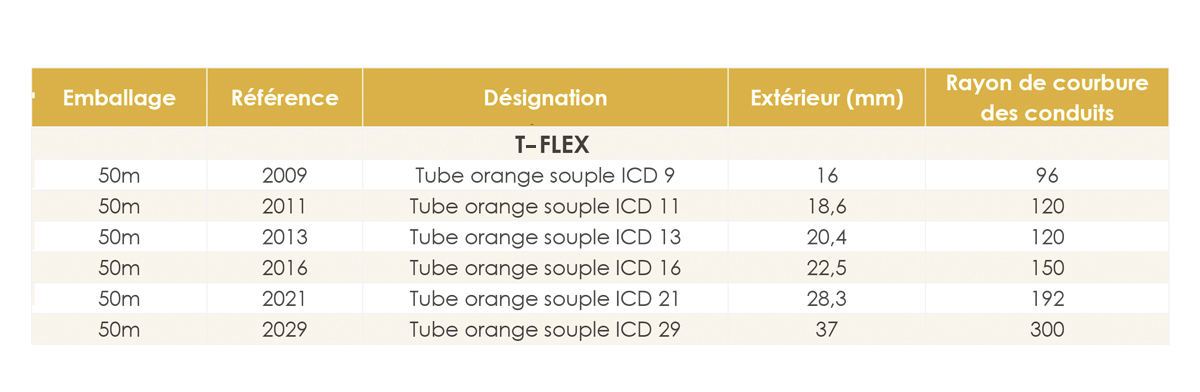The image size is (1200, 392).
Task: Click the 18,6 exterior diameter cell
Action: 827,207
